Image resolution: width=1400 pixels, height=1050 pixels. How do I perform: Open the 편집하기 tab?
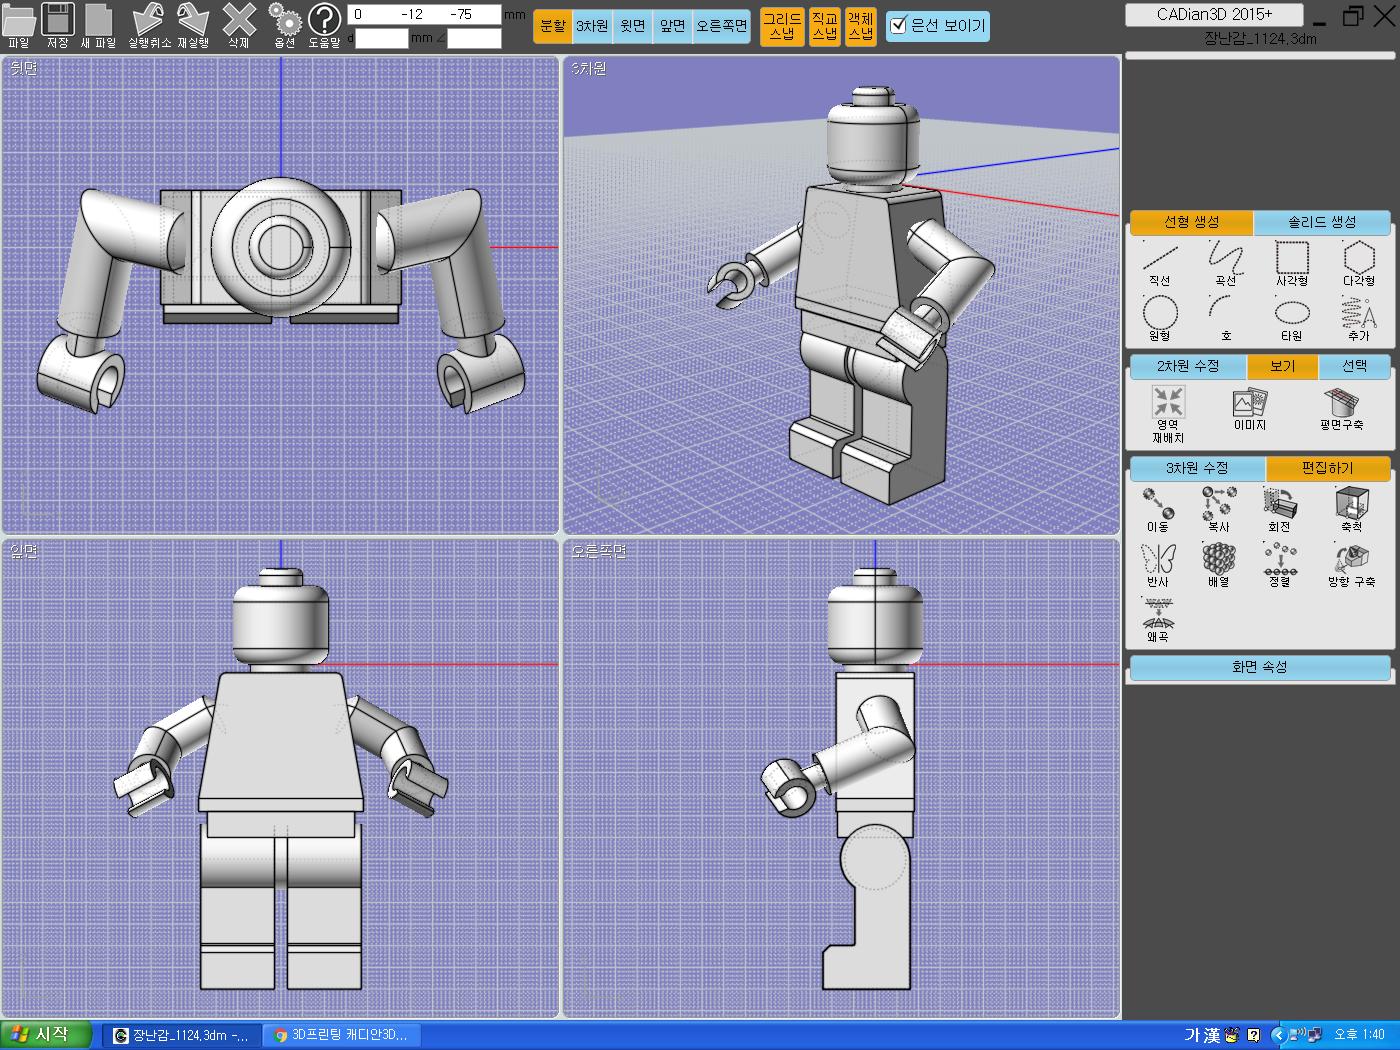pos(1328,468)
